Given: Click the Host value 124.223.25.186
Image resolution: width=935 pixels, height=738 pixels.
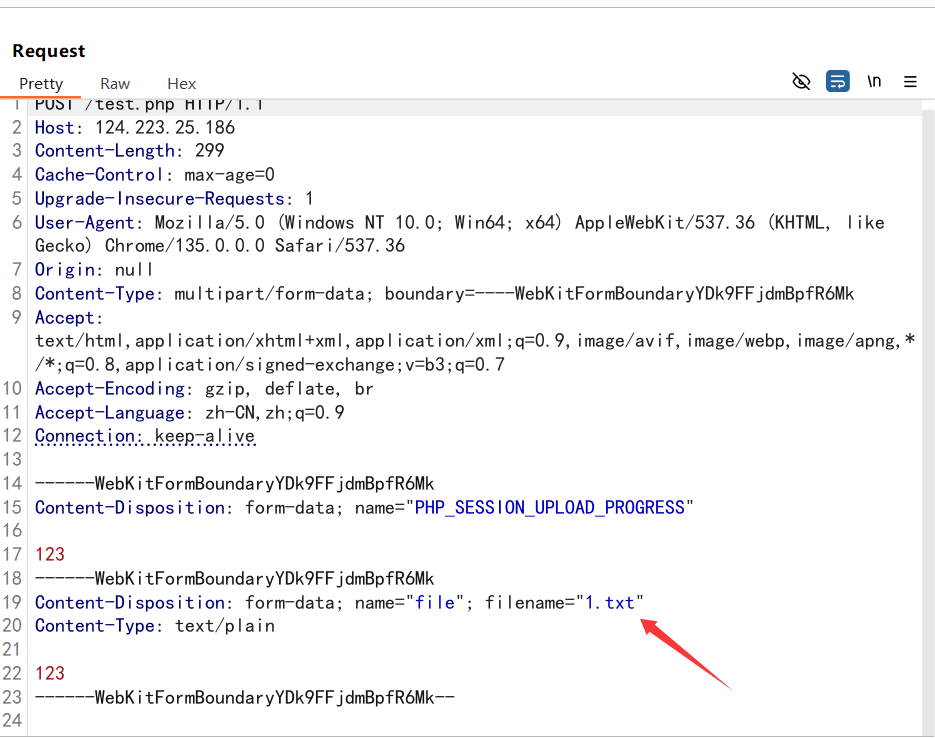Looking at the screenshot, I should [165, 127].
